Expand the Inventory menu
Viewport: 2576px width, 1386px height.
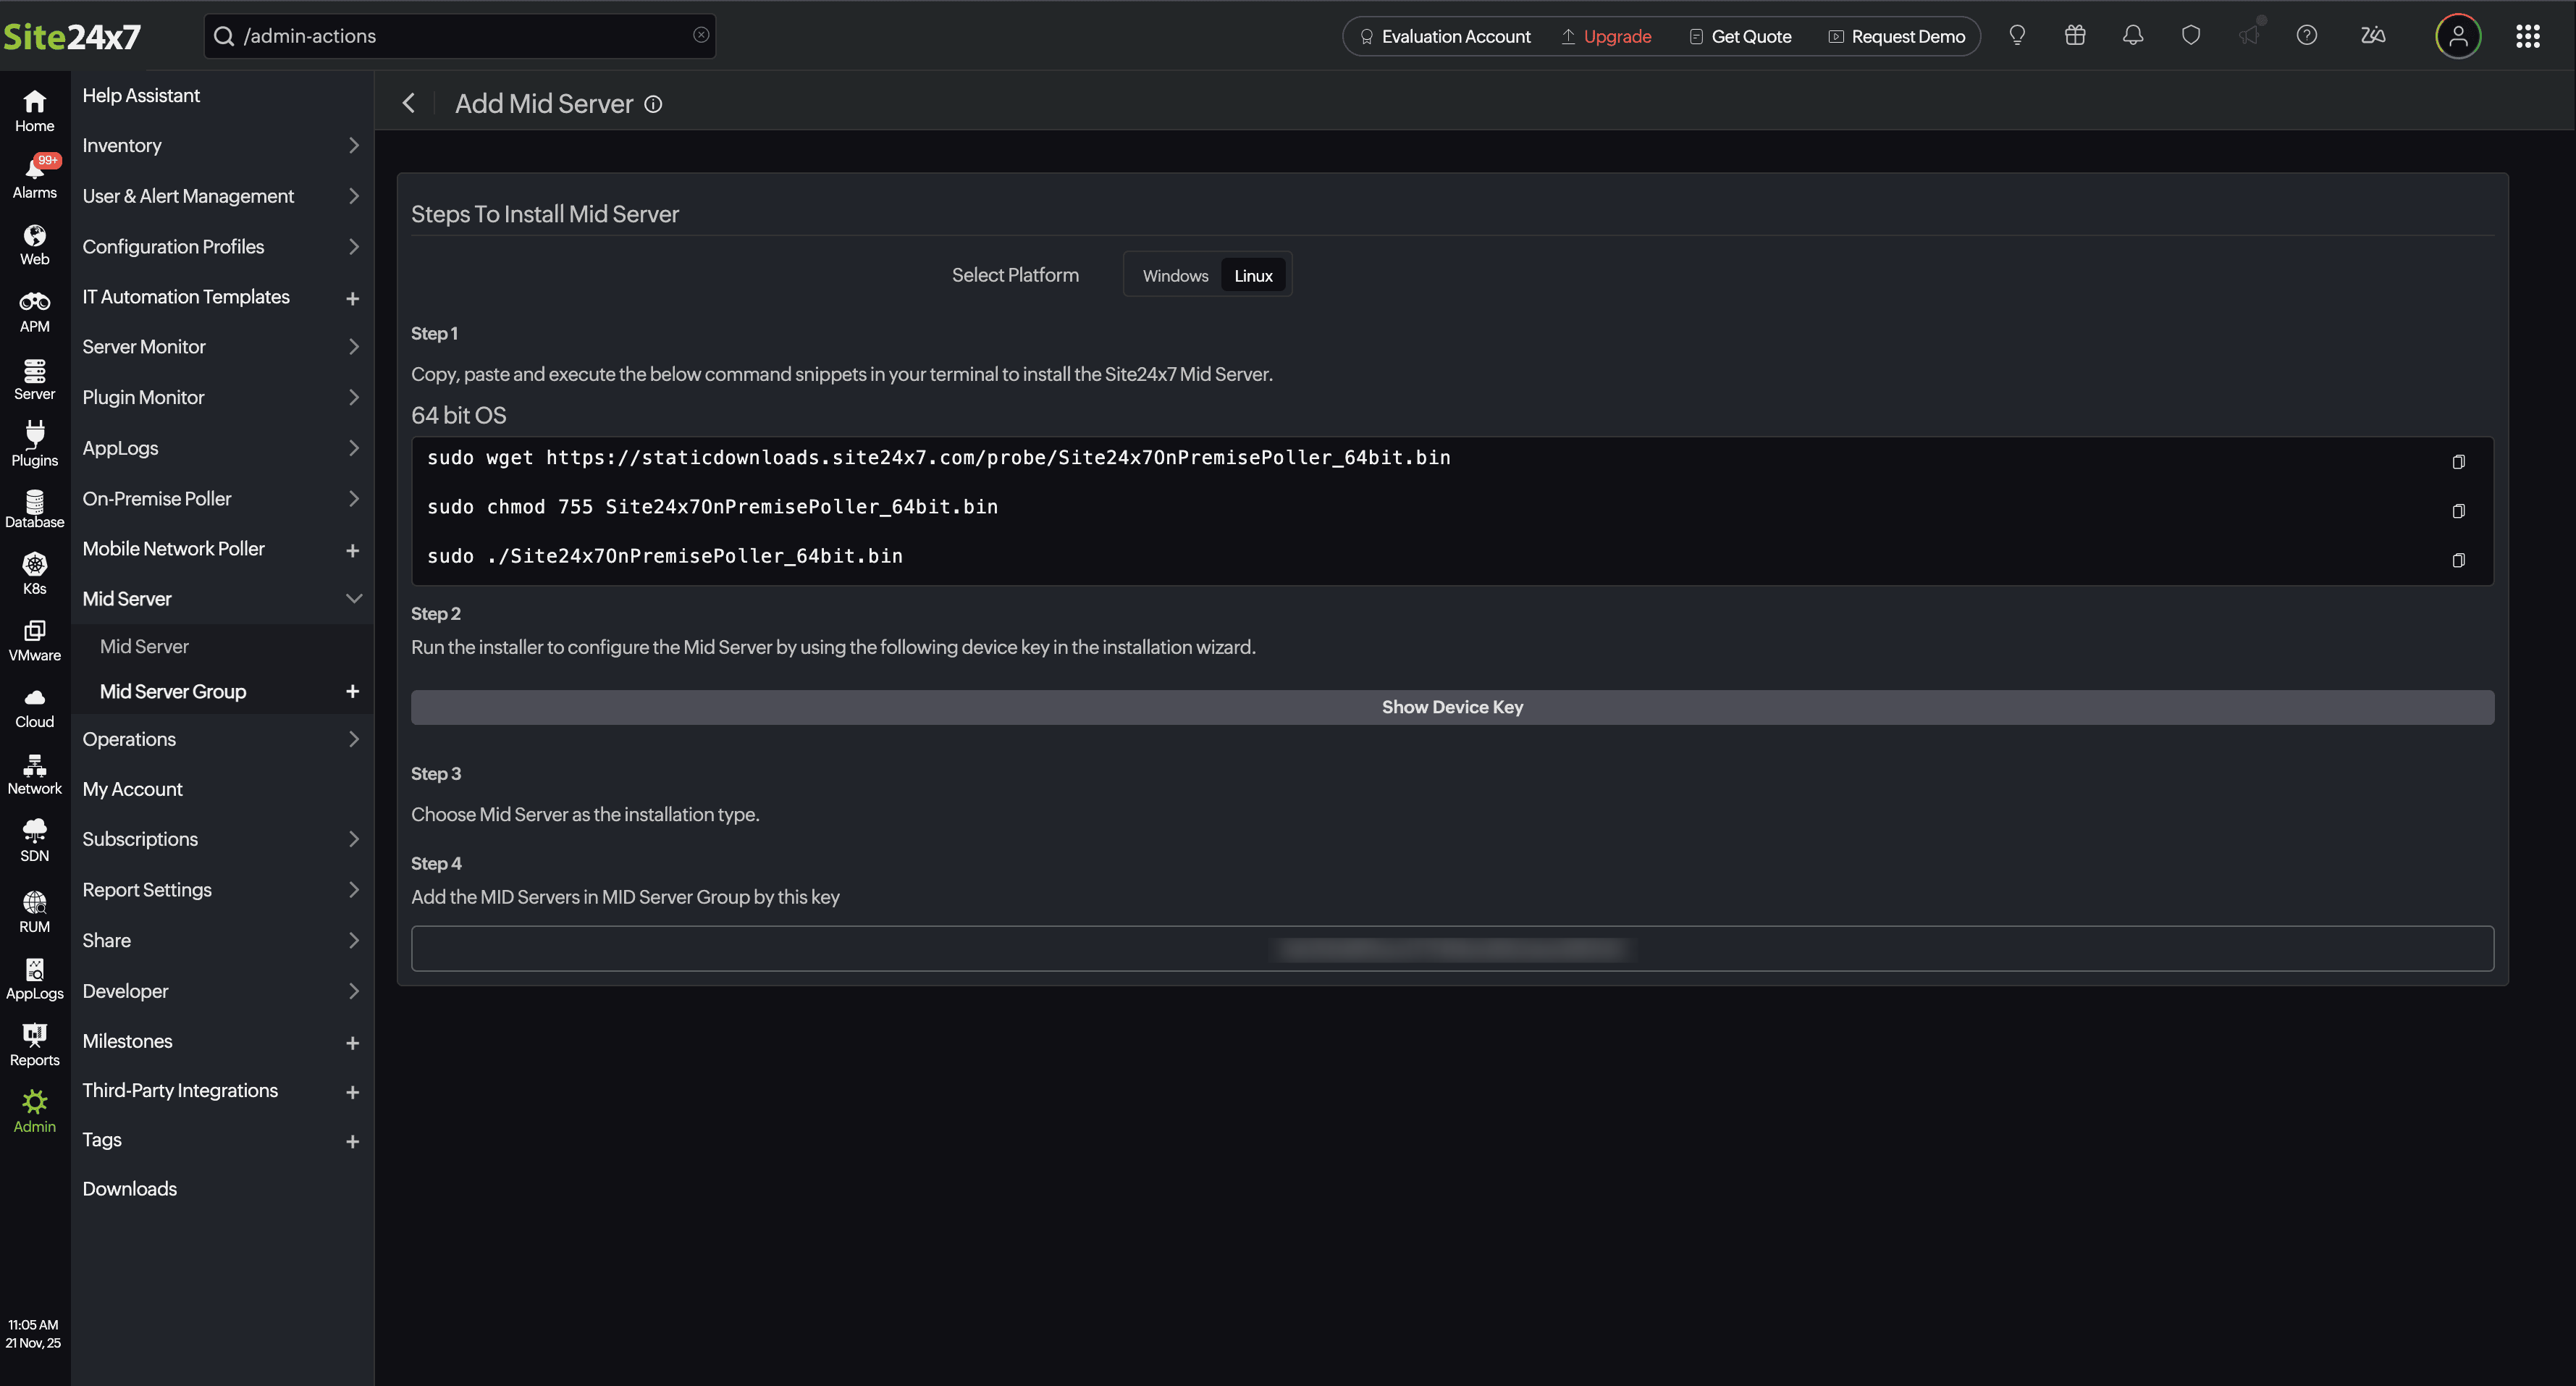pos(122,145)
